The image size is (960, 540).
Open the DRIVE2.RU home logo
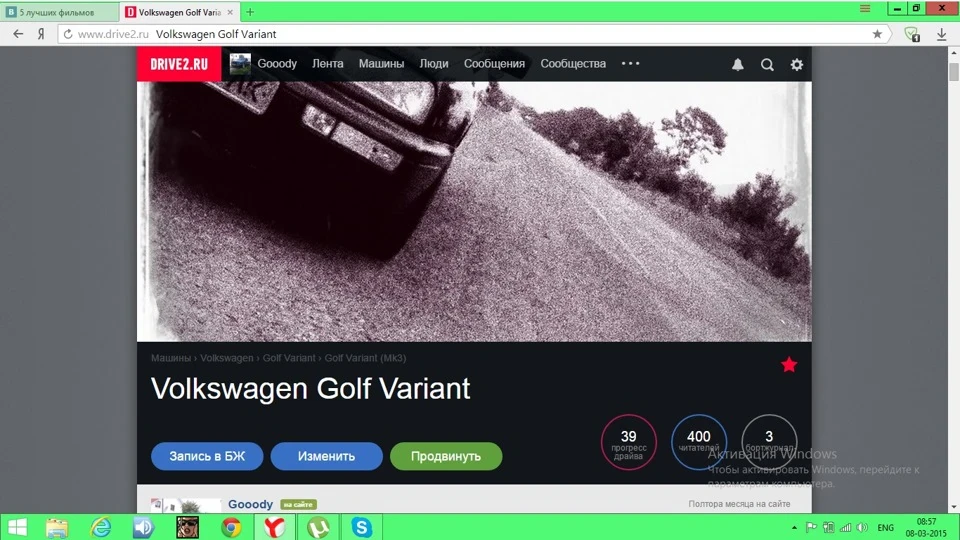[x=179, y=64]
